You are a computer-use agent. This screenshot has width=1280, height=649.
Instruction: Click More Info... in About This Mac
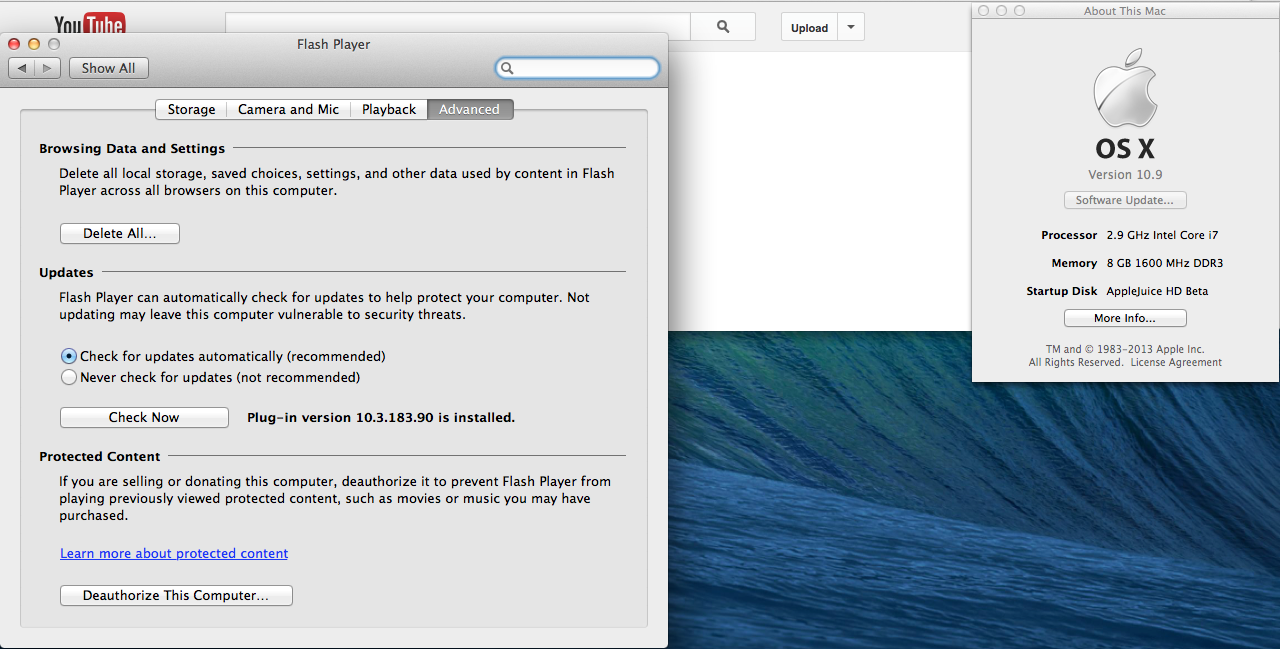(1125, 318)
